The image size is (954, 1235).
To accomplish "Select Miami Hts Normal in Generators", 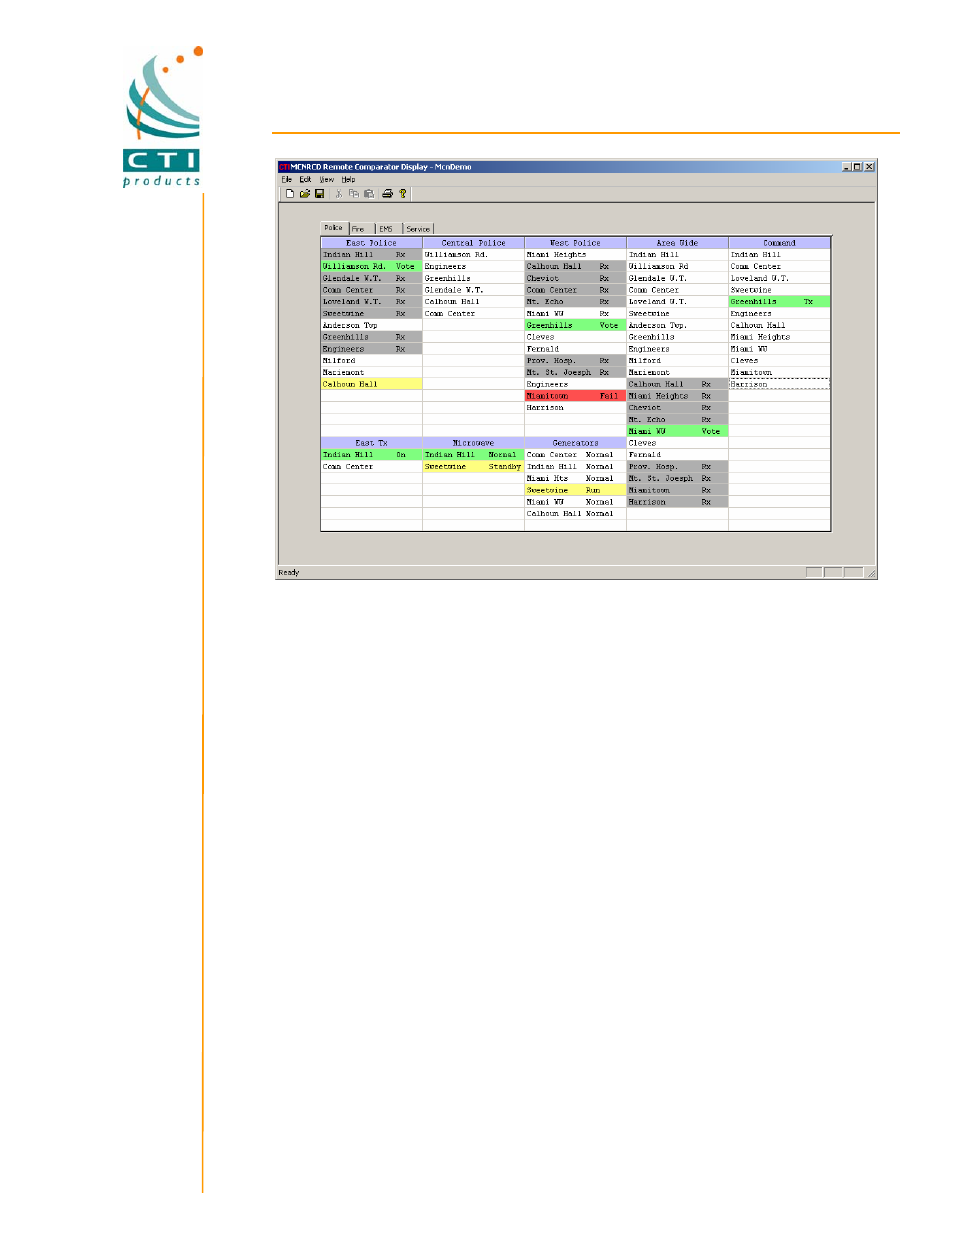I will (575, 478).
